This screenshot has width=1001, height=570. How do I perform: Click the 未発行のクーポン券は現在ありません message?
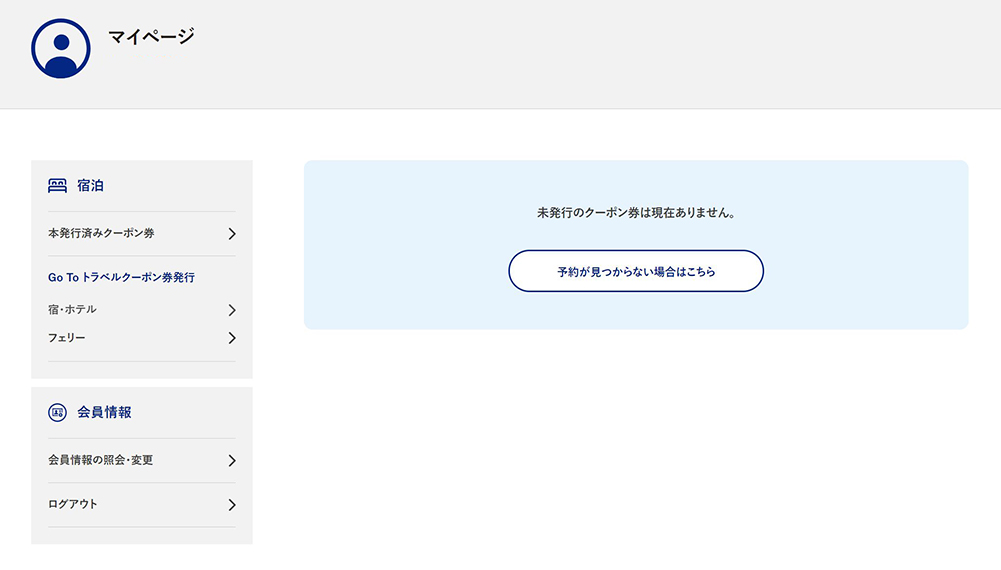pyautogui.click(x=636, y=213)
